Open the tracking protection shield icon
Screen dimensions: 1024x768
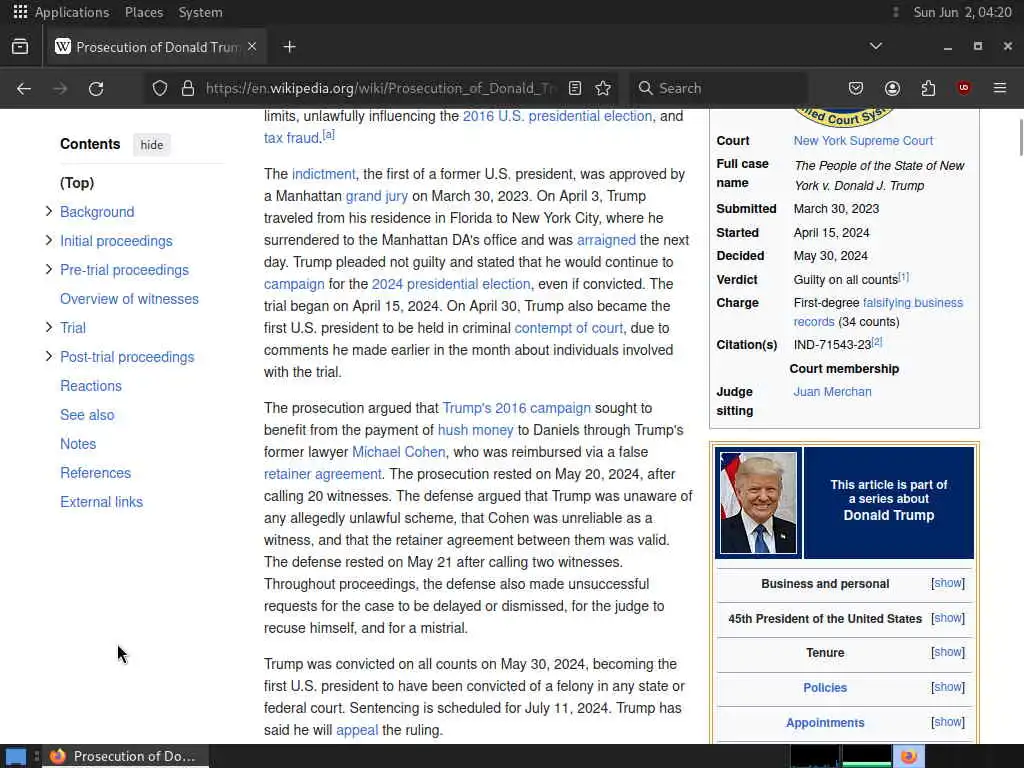tap(160, 88)
